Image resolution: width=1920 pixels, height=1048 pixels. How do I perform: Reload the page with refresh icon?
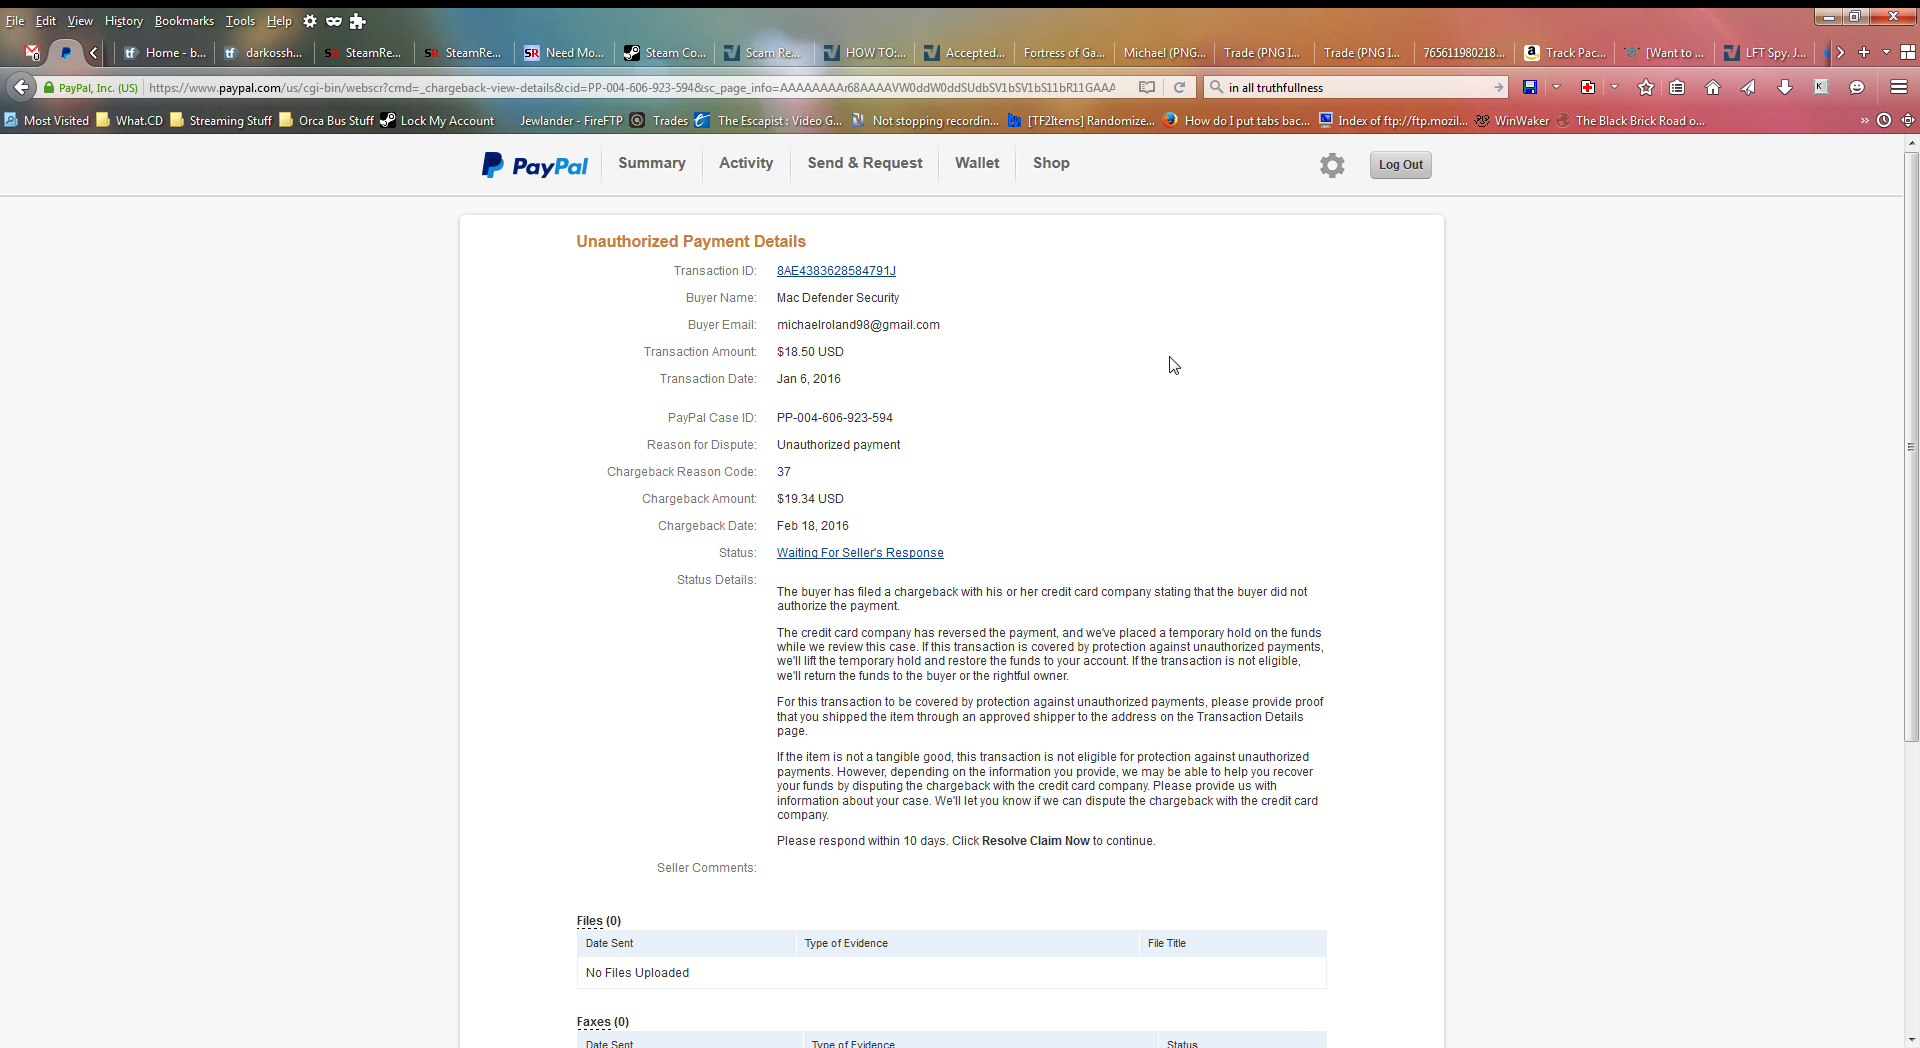coord(1180,88)
